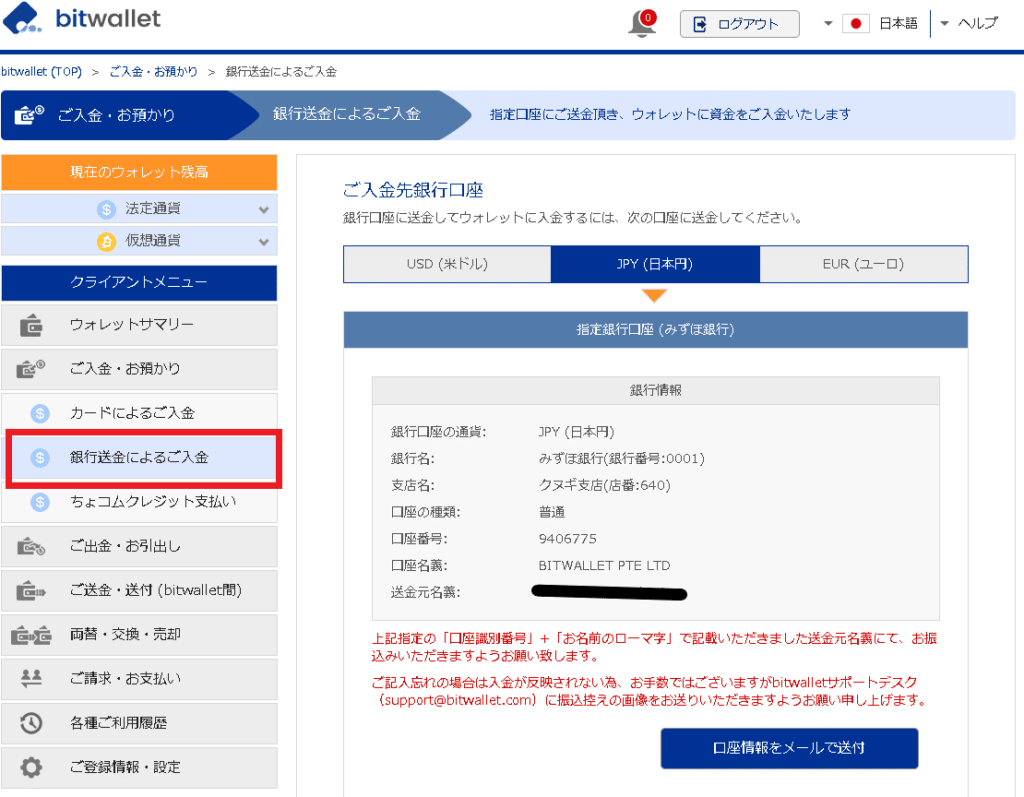
Task: Click the ログアウト button
Action: [x=739, y=24]
